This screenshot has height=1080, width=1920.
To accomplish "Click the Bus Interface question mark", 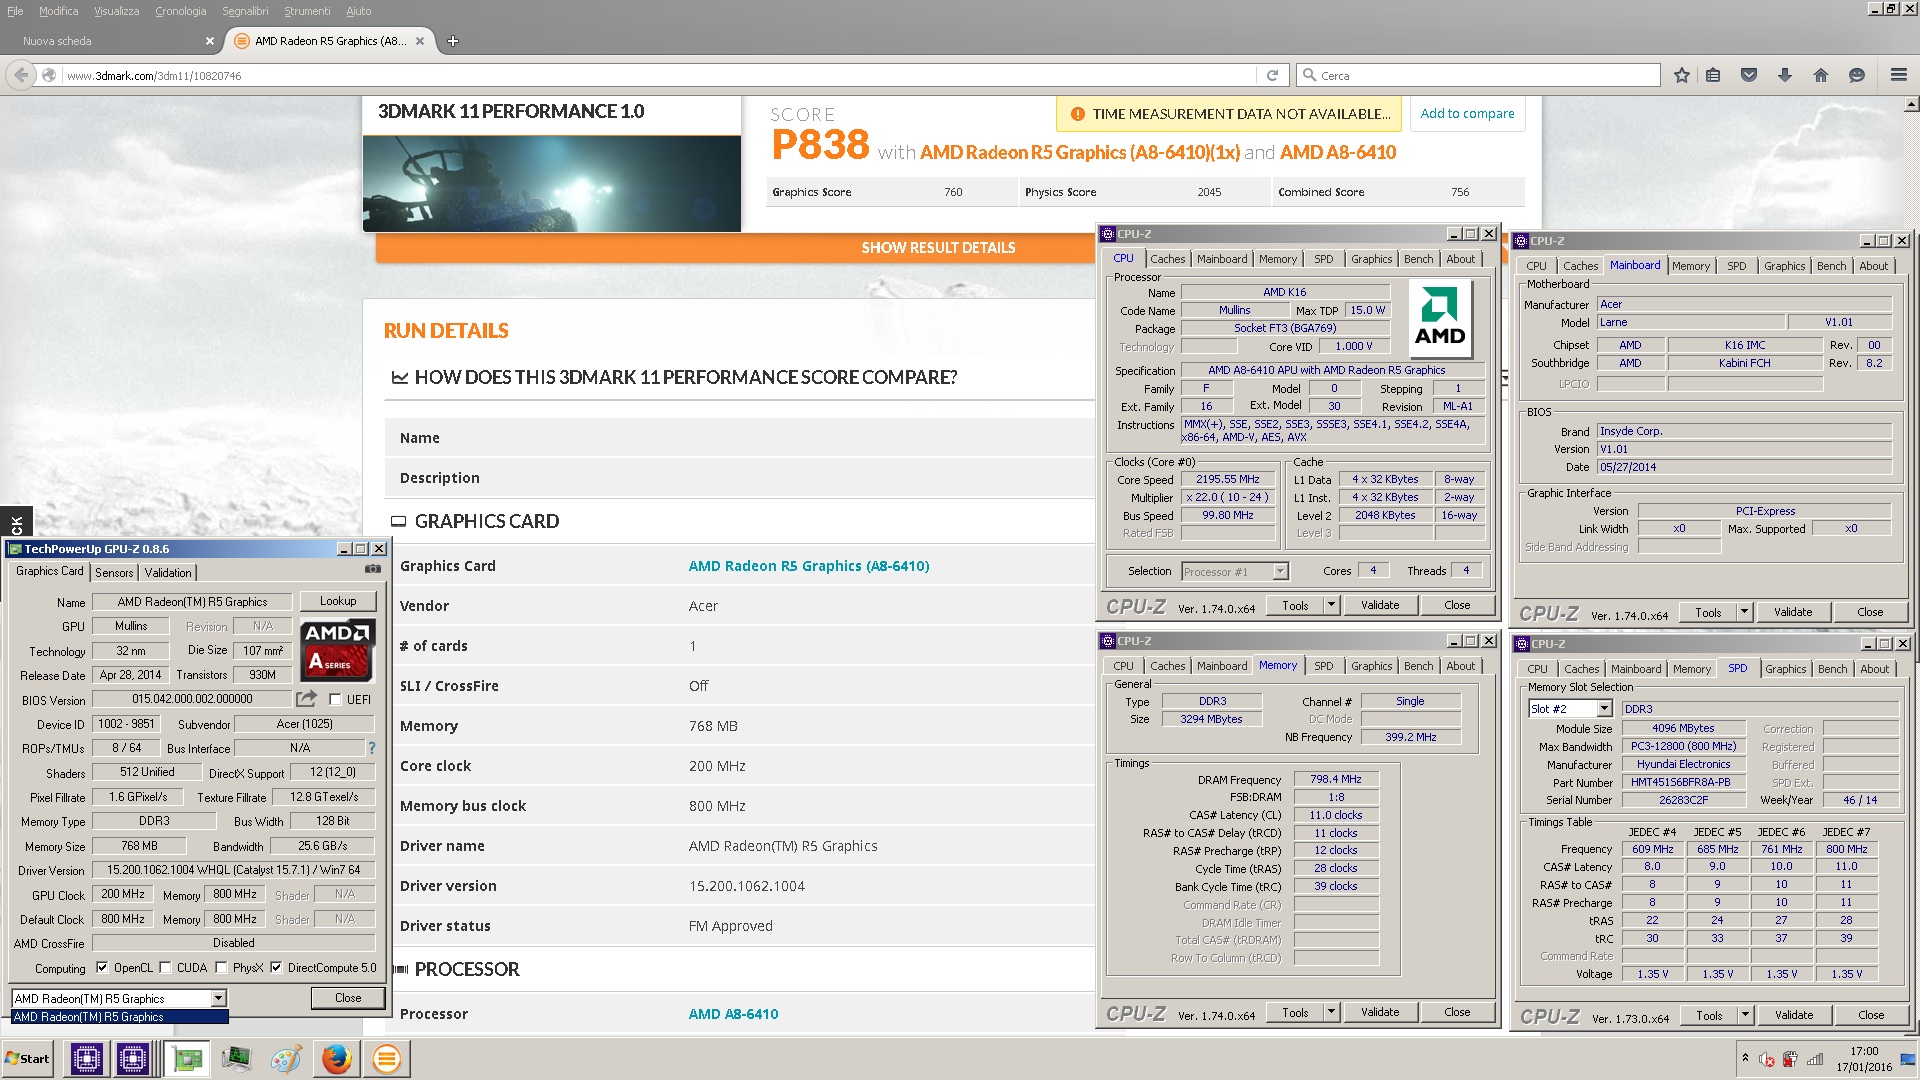I will (x=372, y=747).
